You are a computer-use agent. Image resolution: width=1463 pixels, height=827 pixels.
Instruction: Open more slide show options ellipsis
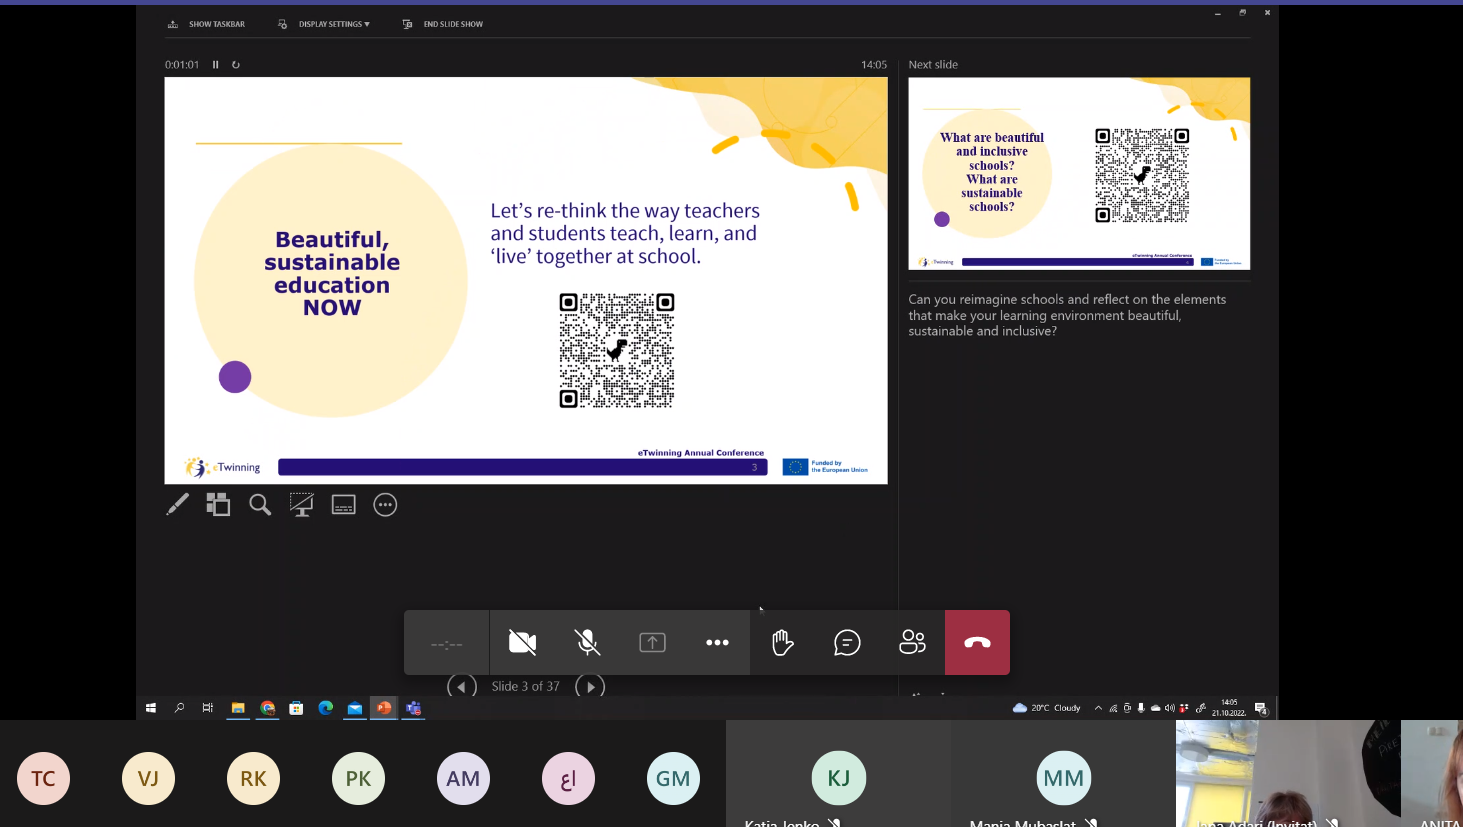[385, 505]
